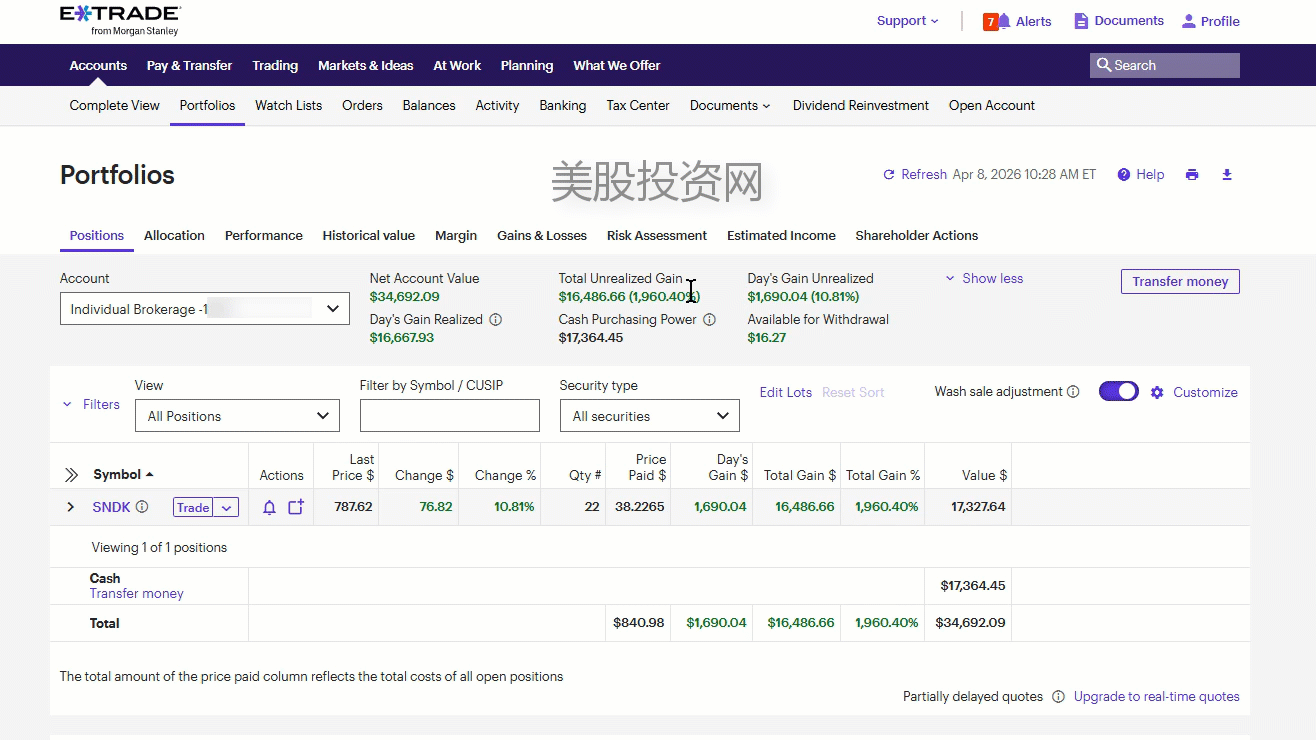Open the View All Positions dropdown
Viewport: 1316px width, 740px height.
pyautogui.click(x=237, y=416)
